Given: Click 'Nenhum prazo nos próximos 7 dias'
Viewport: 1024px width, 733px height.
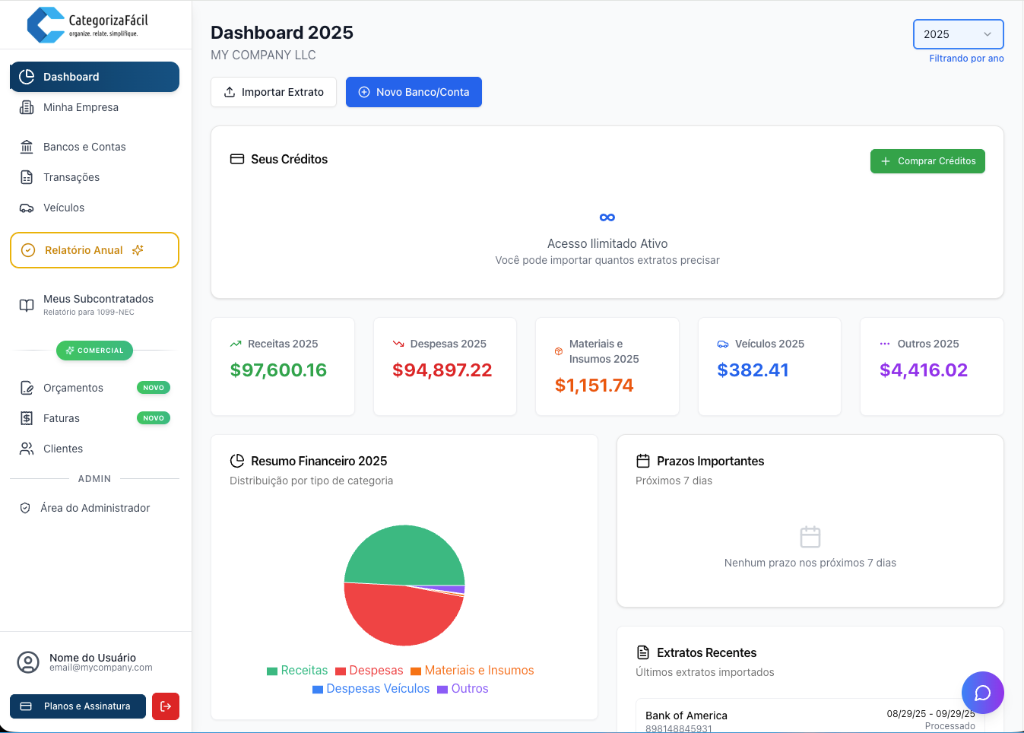Looking at the screenshot, I should 810,563.
